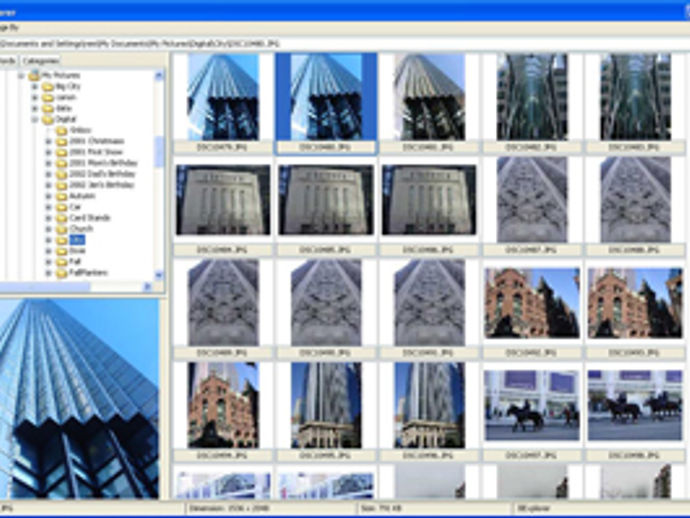Select the DSC10486.JPG stone building thumbnail
Viewport: 690px width, 518px height.
(429, 200)
